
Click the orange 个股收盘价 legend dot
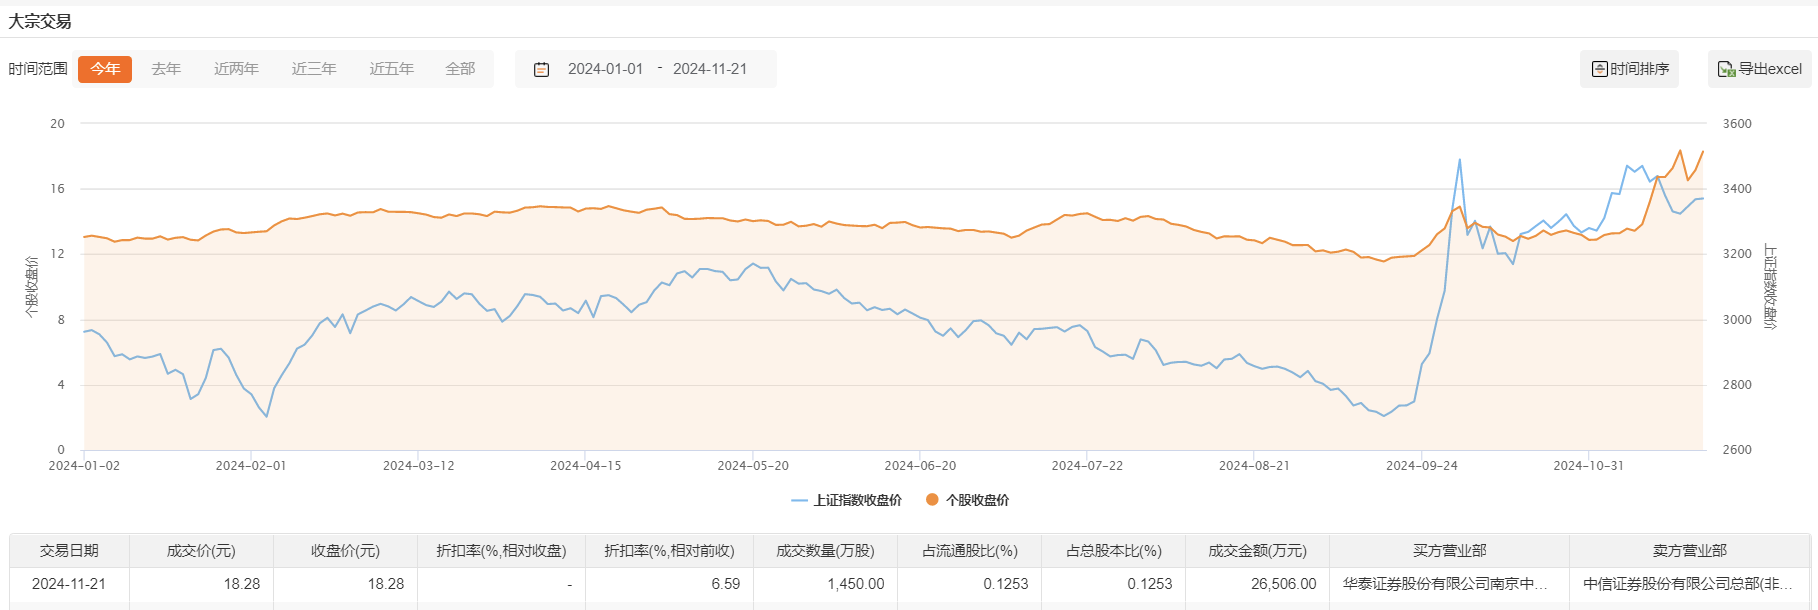(932, 500)
